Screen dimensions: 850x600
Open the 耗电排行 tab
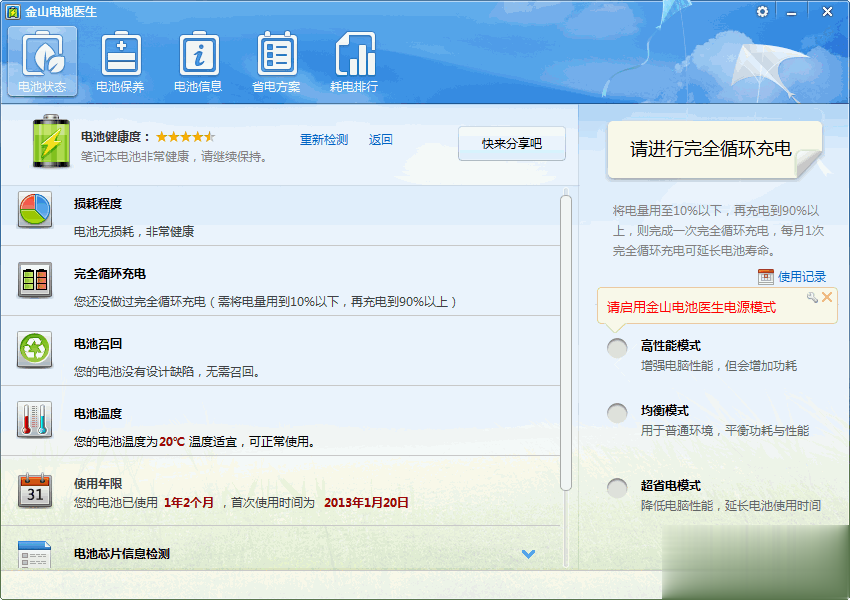click(x=355, y=62)
